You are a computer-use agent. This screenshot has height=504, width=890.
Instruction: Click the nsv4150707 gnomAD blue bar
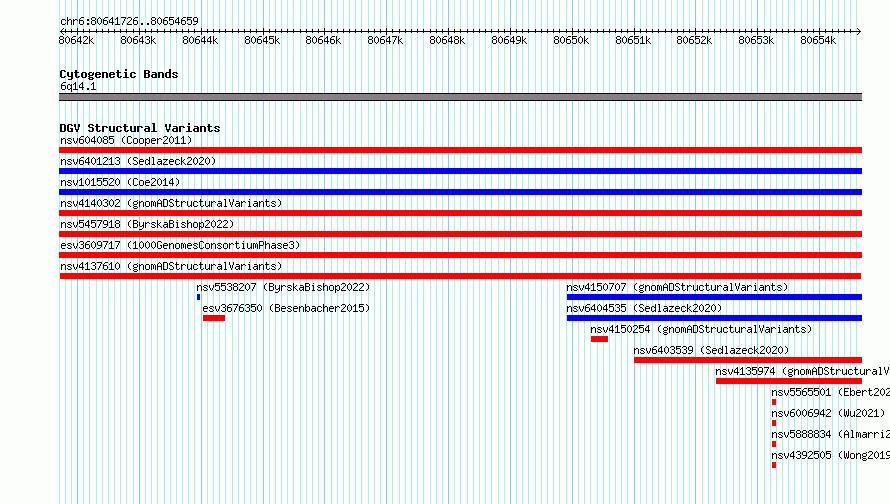pyautogui.click(x=714, y=297)
